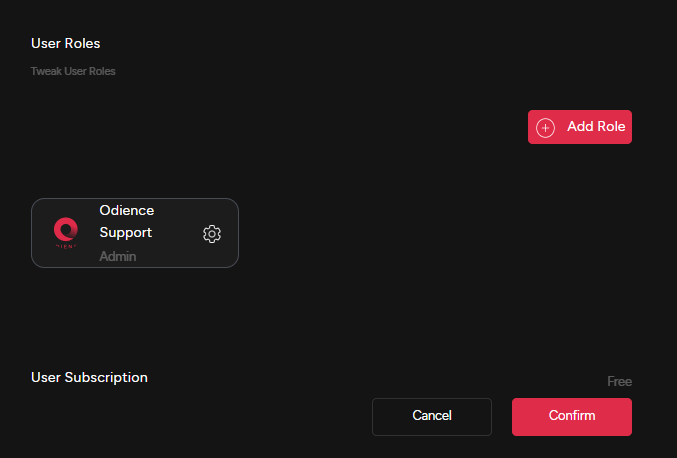Click the Admin label on the role card
The height and width of the screenshot is (458, 677).
pyautogui.click(x=118, y=256)
